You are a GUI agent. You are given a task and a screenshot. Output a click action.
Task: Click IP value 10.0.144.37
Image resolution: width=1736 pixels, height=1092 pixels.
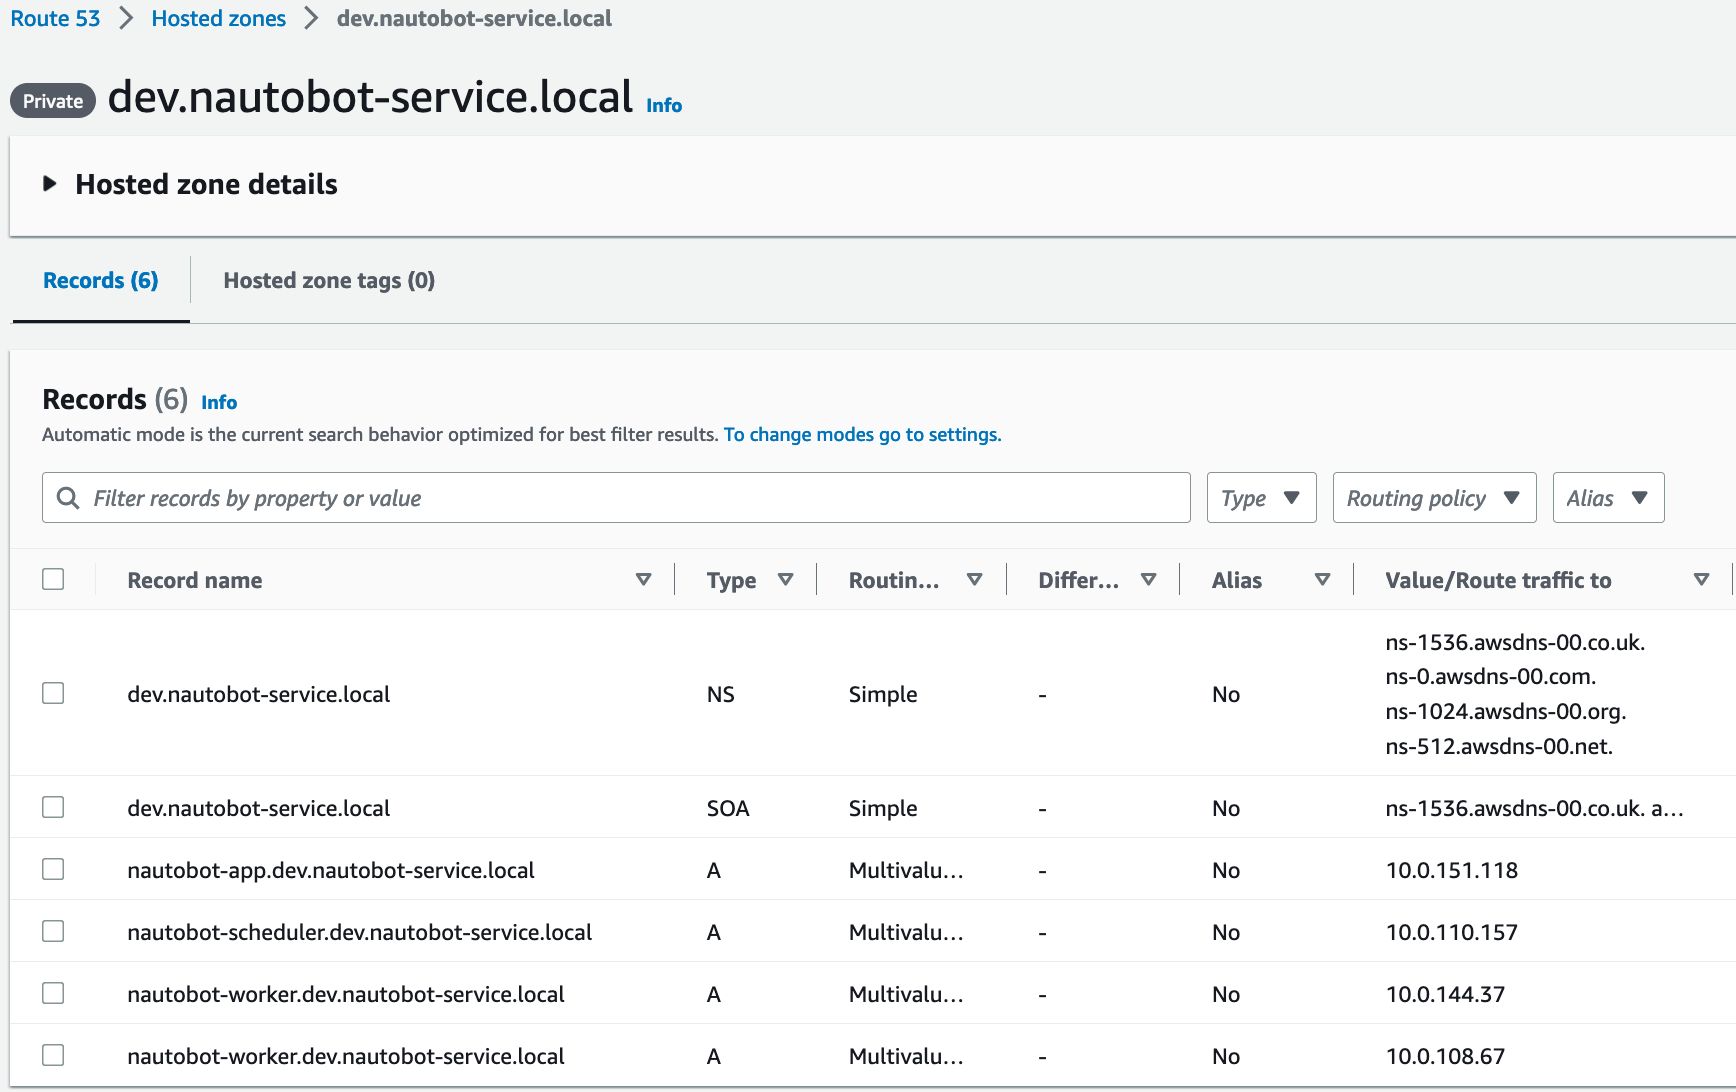pos(1445,994)
